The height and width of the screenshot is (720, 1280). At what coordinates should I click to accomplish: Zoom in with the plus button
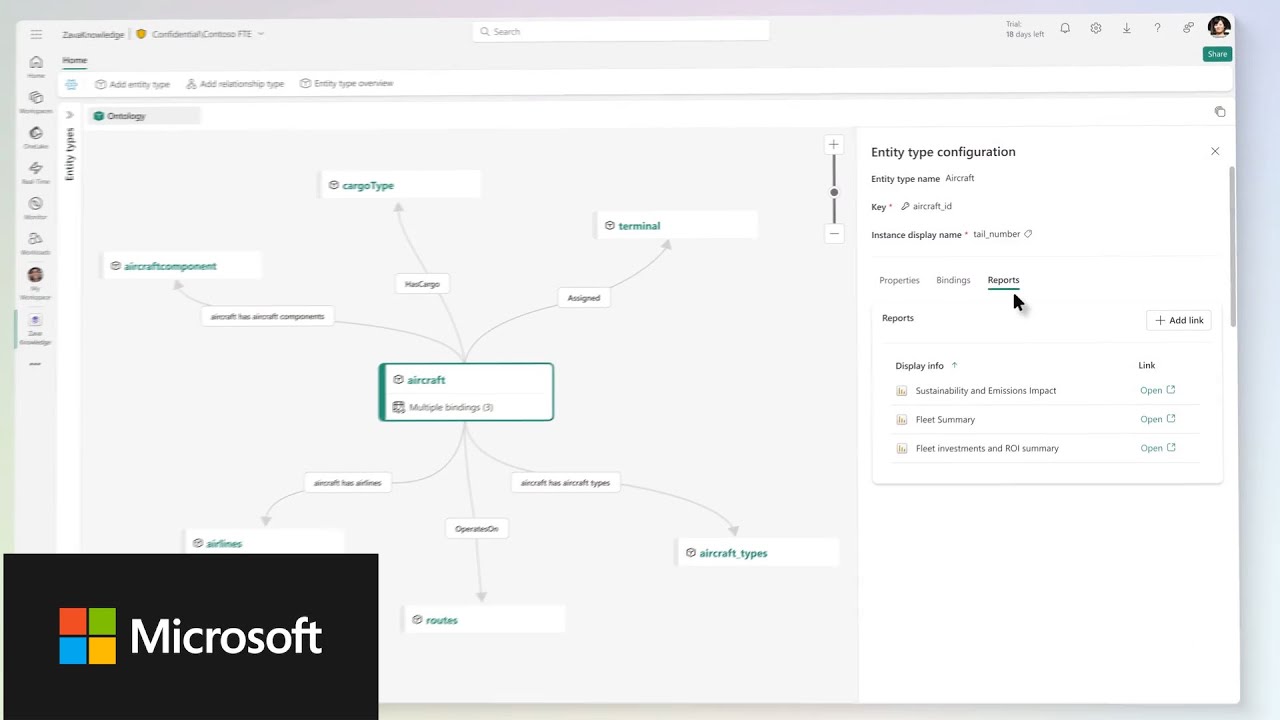[x=833, y=145]
